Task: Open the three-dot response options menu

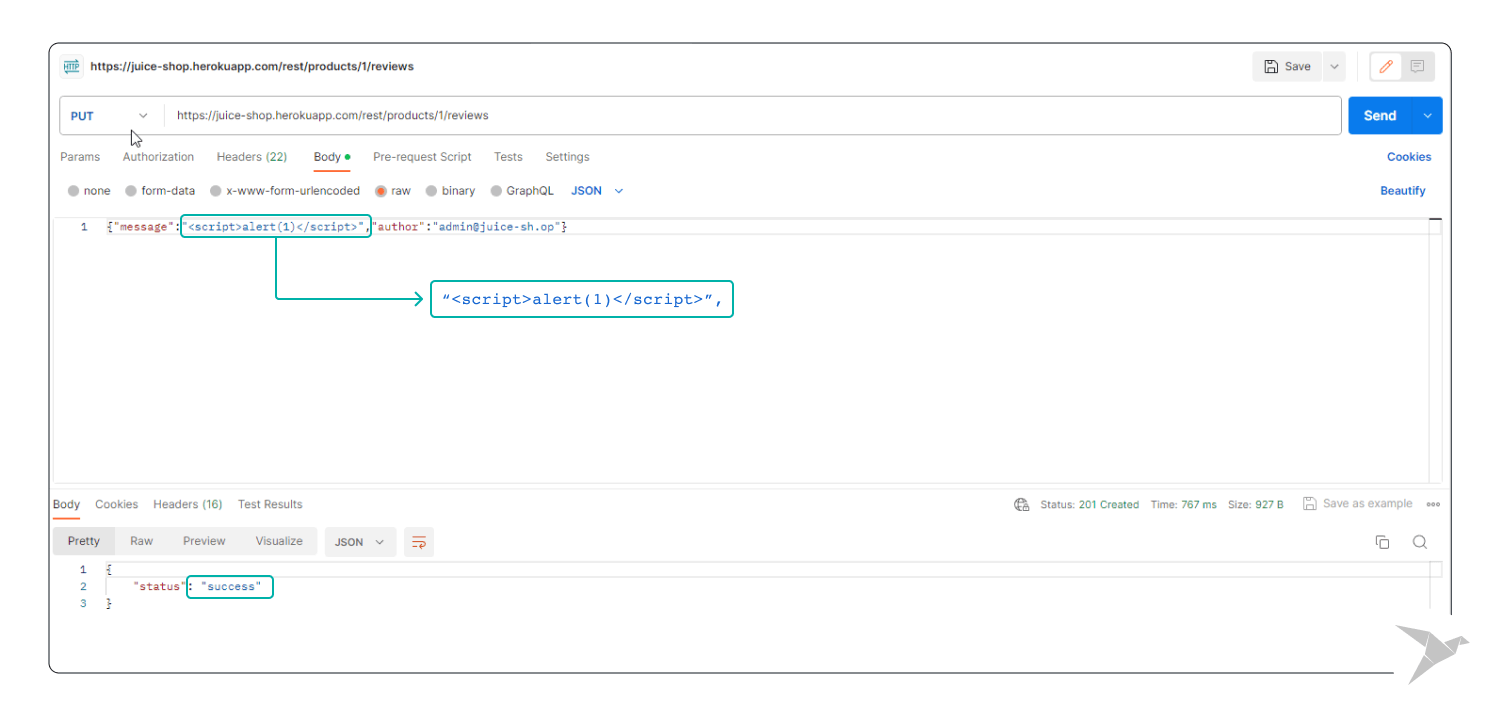Action: (x=1433, y=505)
